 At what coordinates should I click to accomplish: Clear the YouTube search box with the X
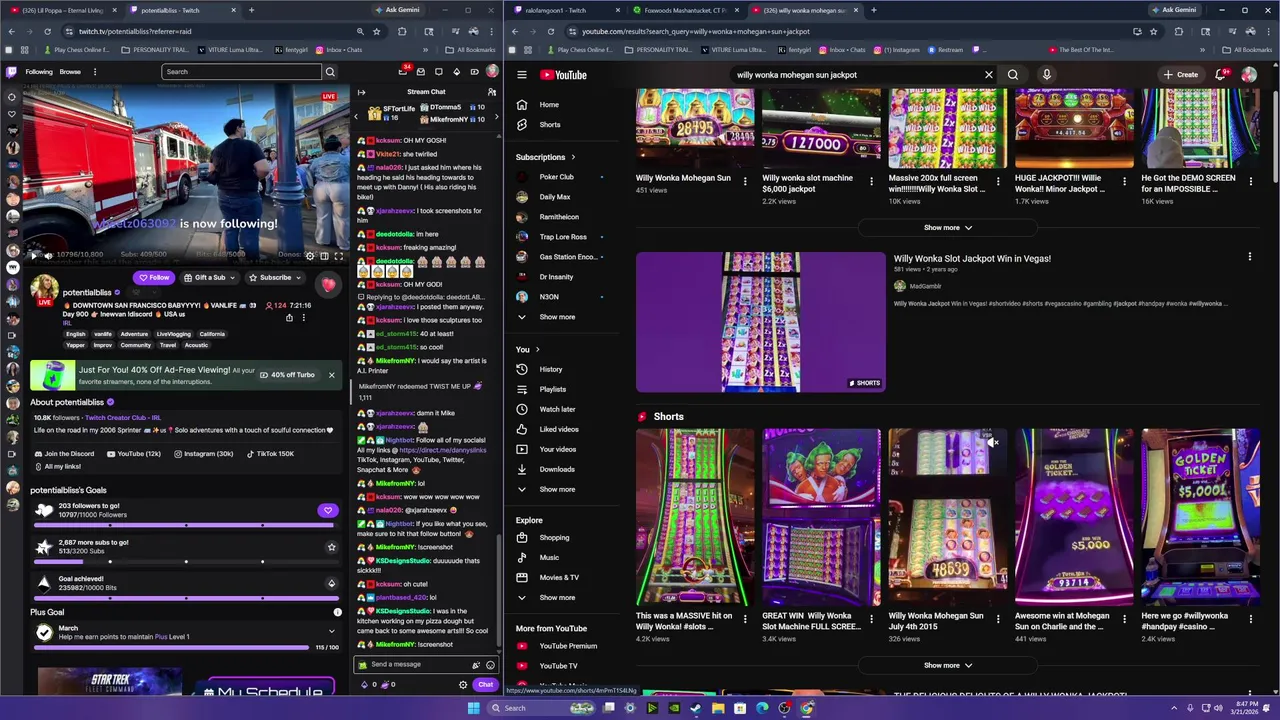tap(989, 75)
